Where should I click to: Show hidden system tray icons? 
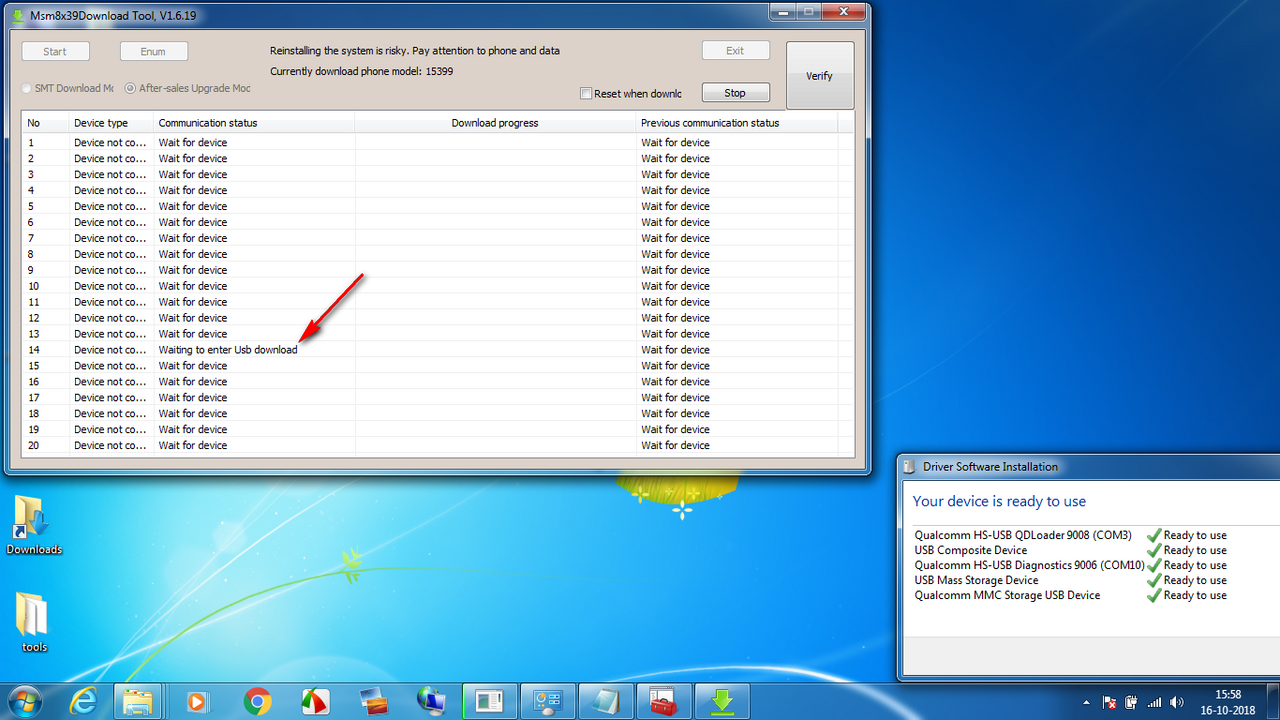[1087, 702]
